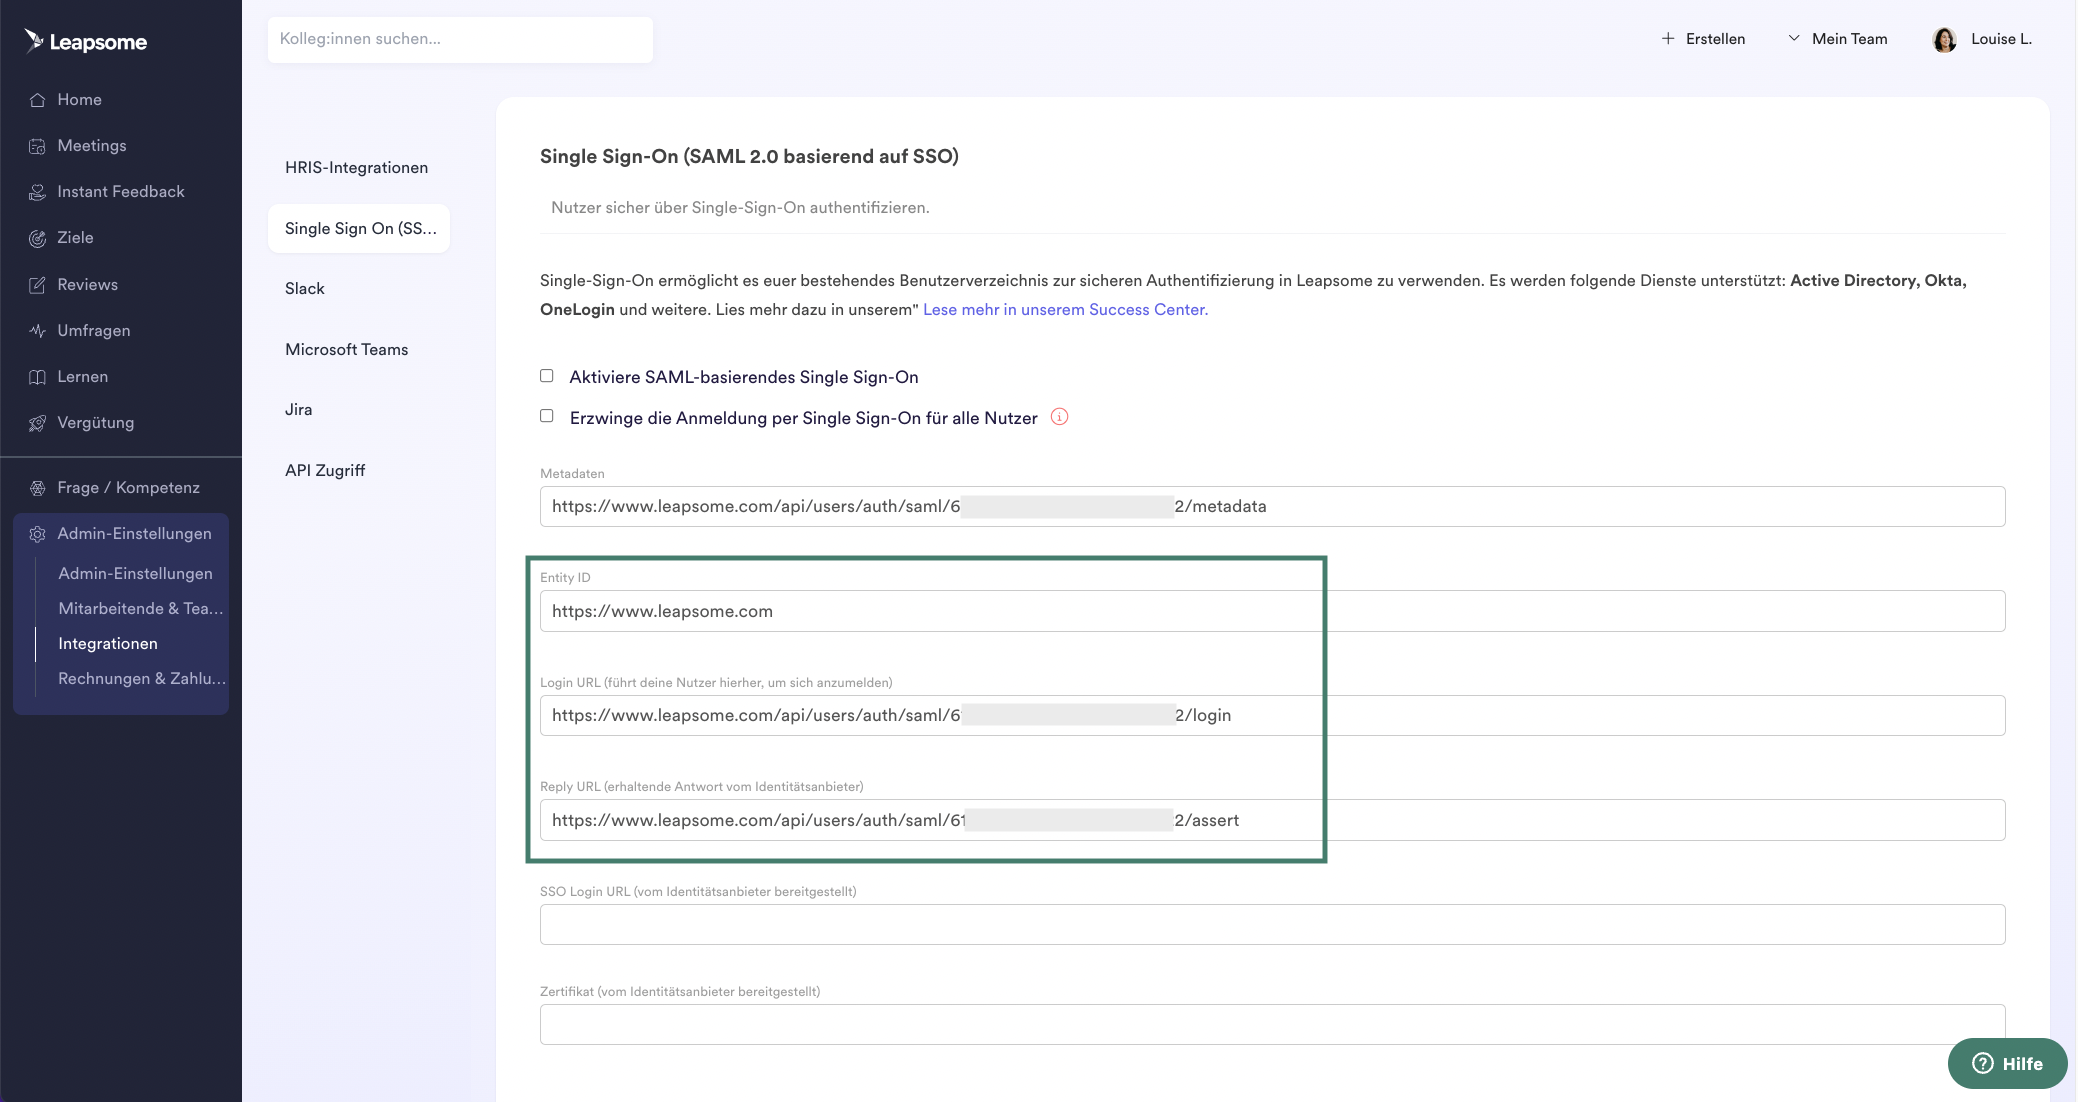
Task: Click the Erstellen button
Action: [1703, 39]
